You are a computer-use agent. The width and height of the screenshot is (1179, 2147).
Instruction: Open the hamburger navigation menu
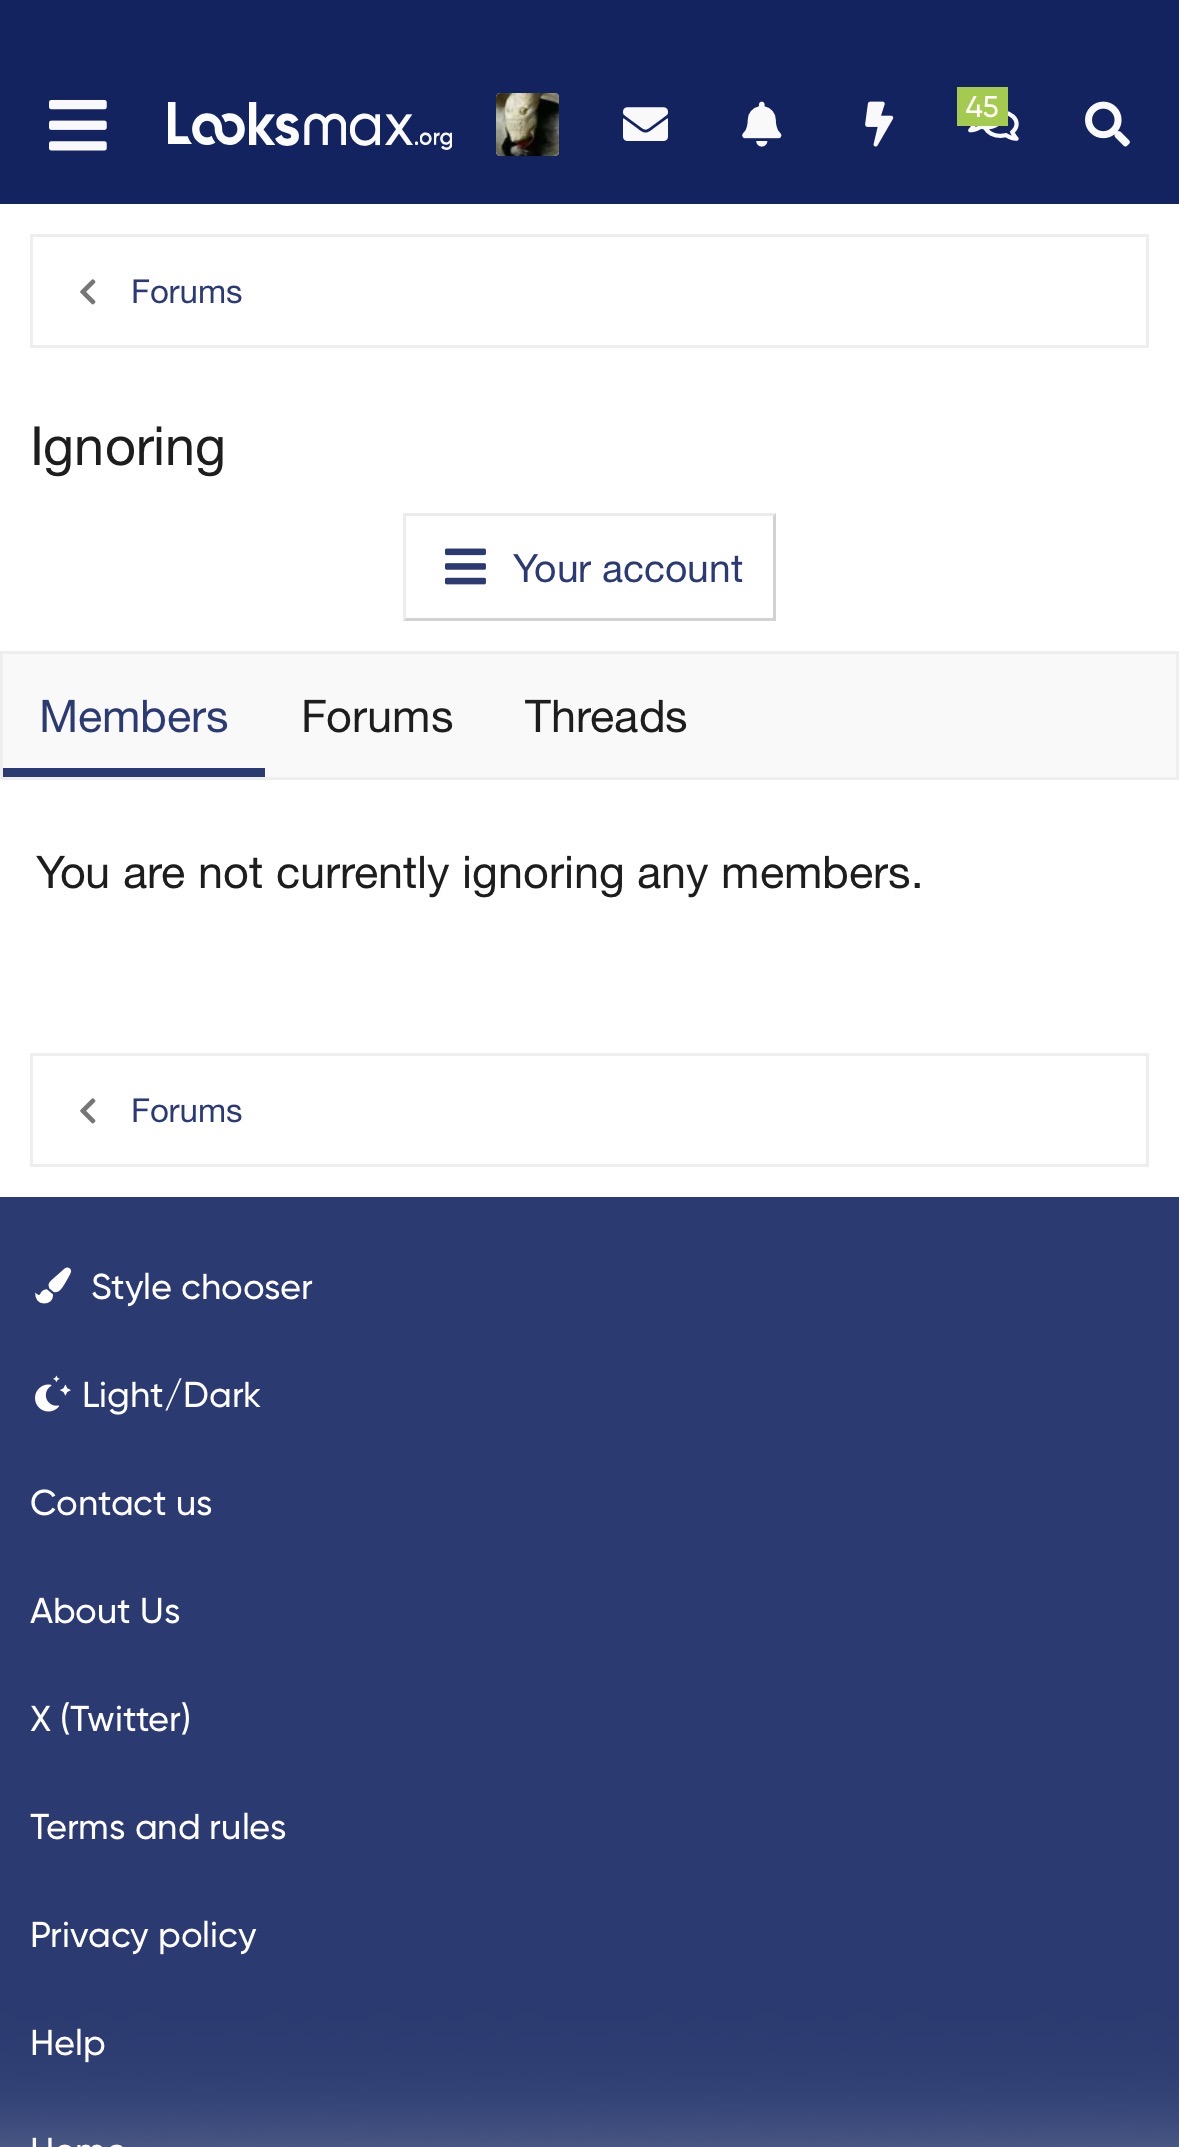78,125
